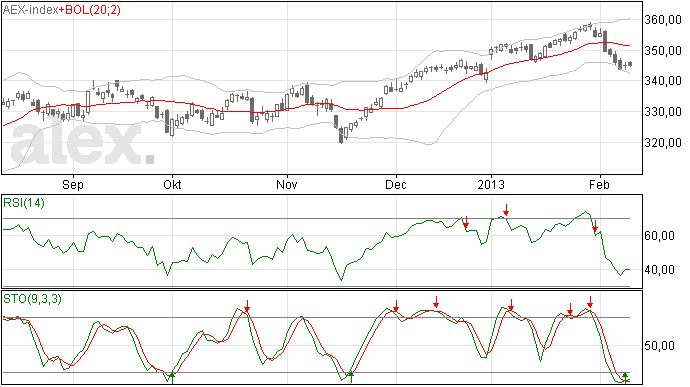The height and width of the screenshot is (387, 690).
Task: Click the 320,00 price axis value
Action: coord(663,143)
